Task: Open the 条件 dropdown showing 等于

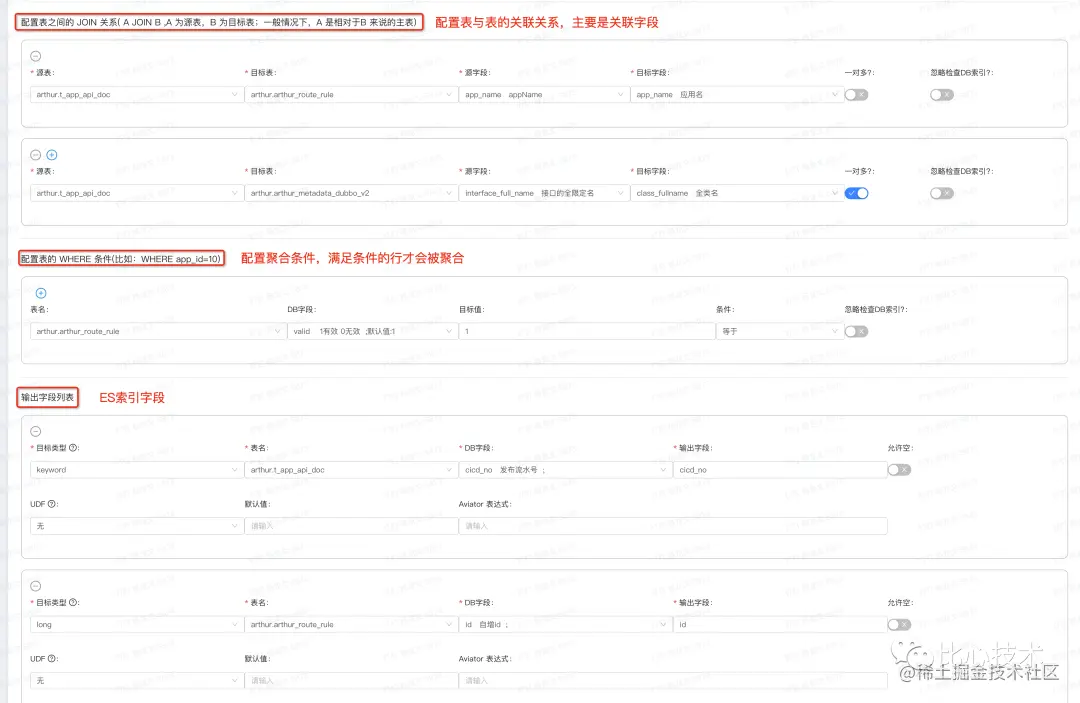Action: click(780, 332)
